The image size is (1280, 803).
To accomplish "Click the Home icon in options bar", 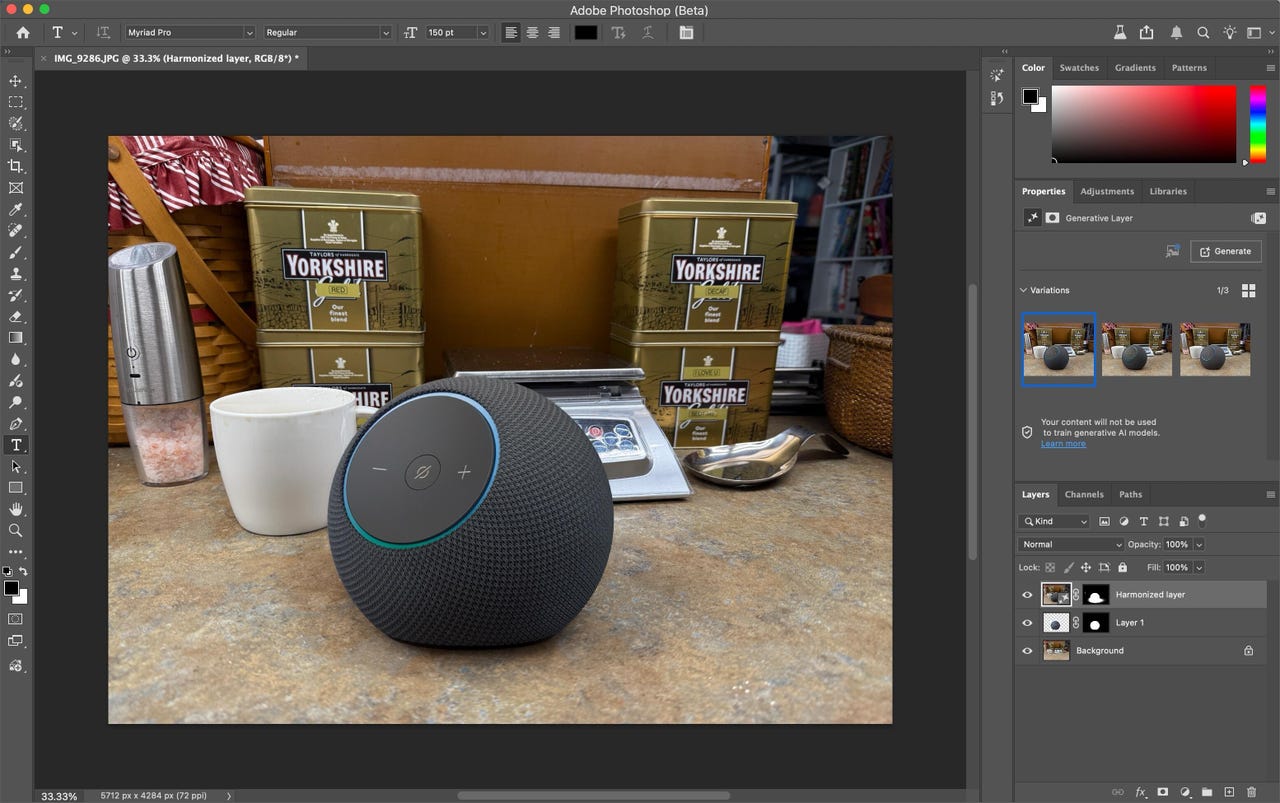I will click(x=23, y=33).
